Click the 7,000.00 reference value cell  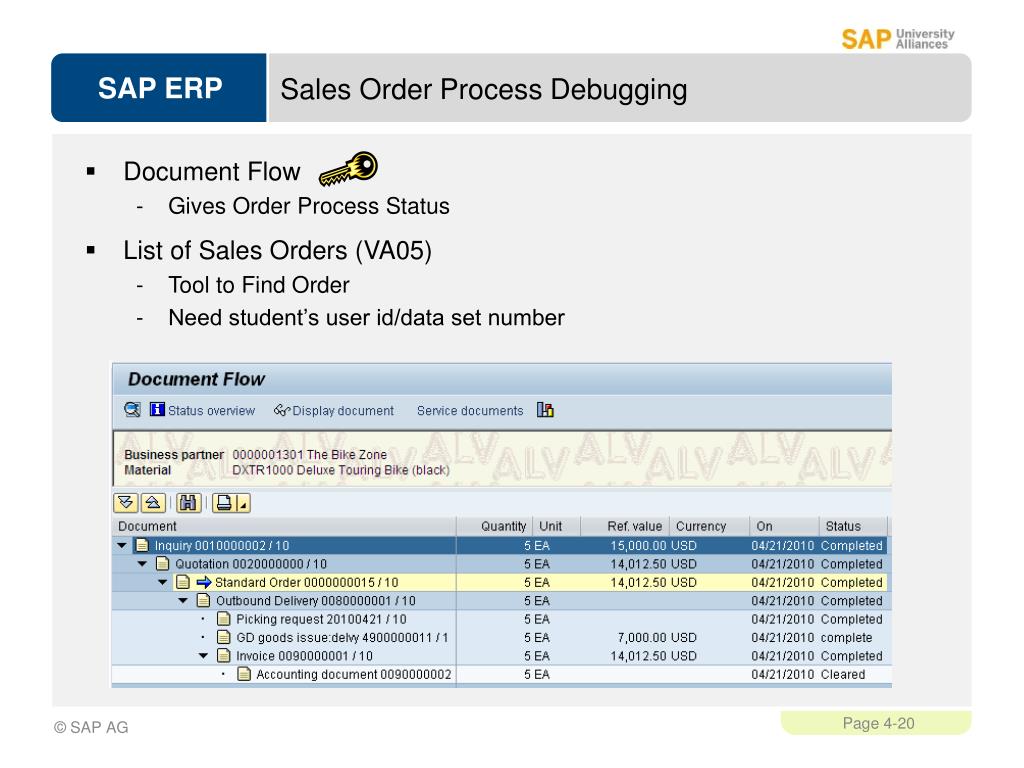tap(642, 637)
